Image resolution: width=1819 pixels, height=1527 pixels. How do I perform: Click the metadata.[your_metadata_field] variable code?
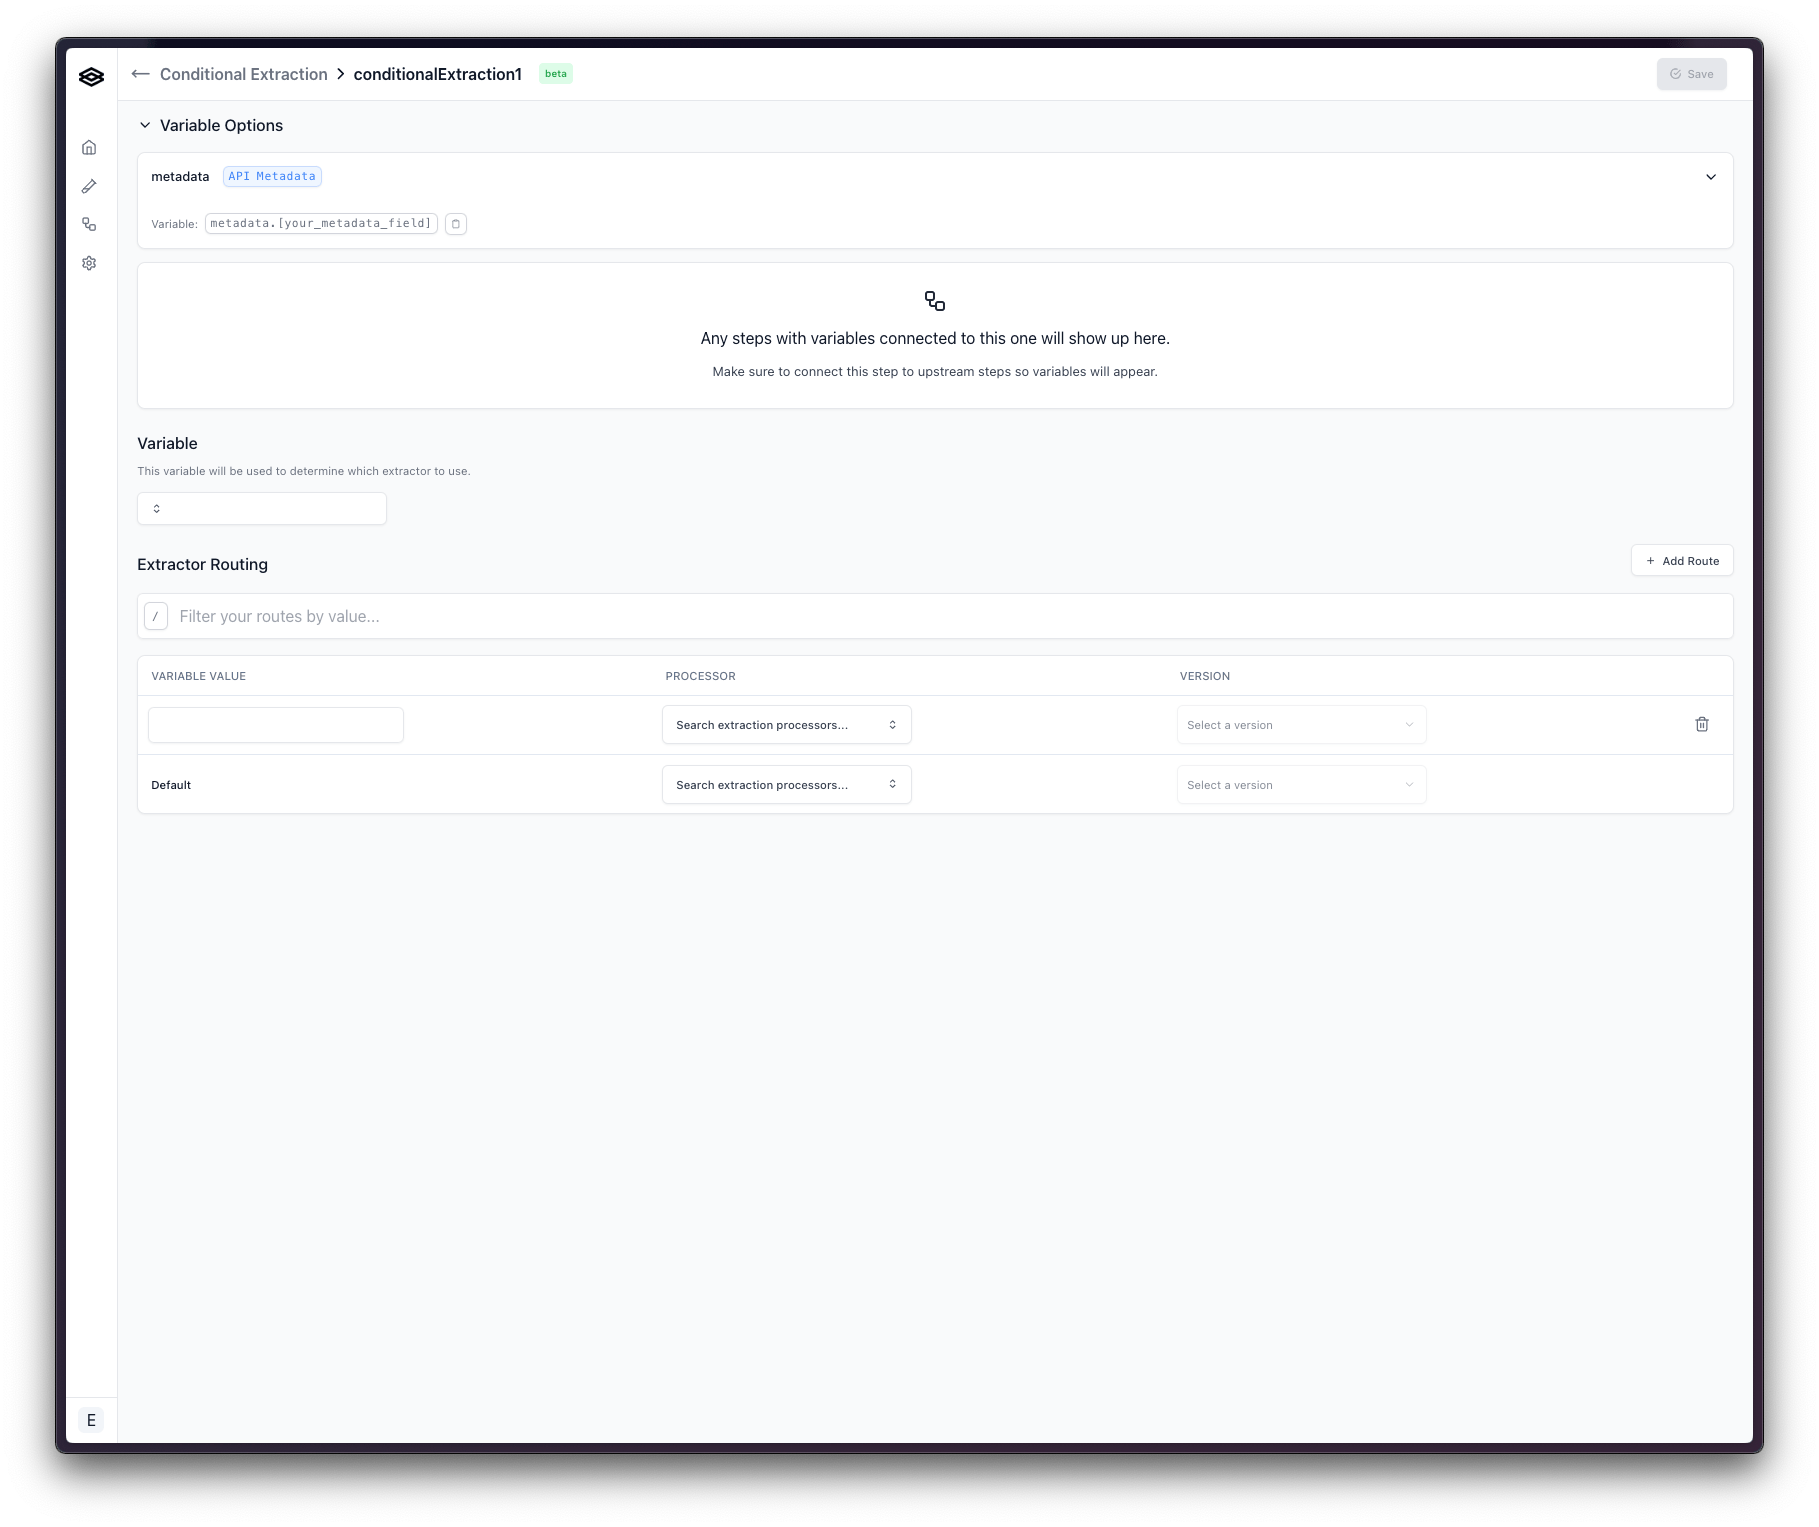(x=321, y=224)
